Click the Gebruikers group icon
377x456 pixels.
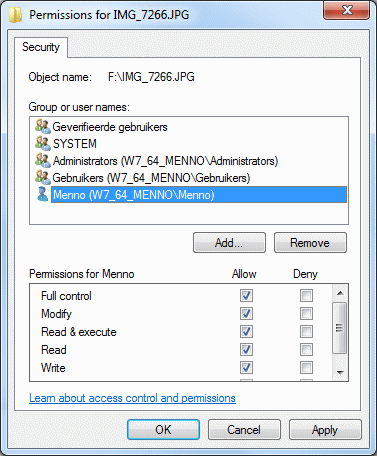(43, 177)
